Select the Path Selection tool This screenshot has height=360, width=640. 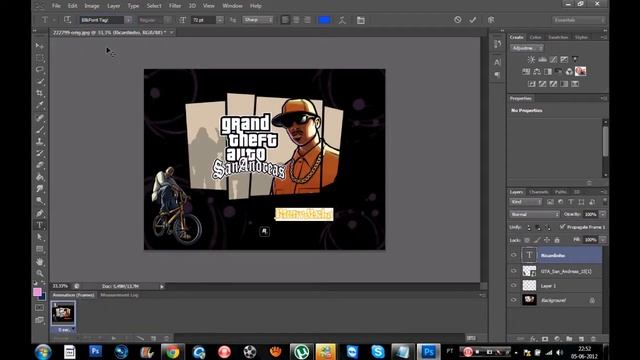[x=39, y=237]
